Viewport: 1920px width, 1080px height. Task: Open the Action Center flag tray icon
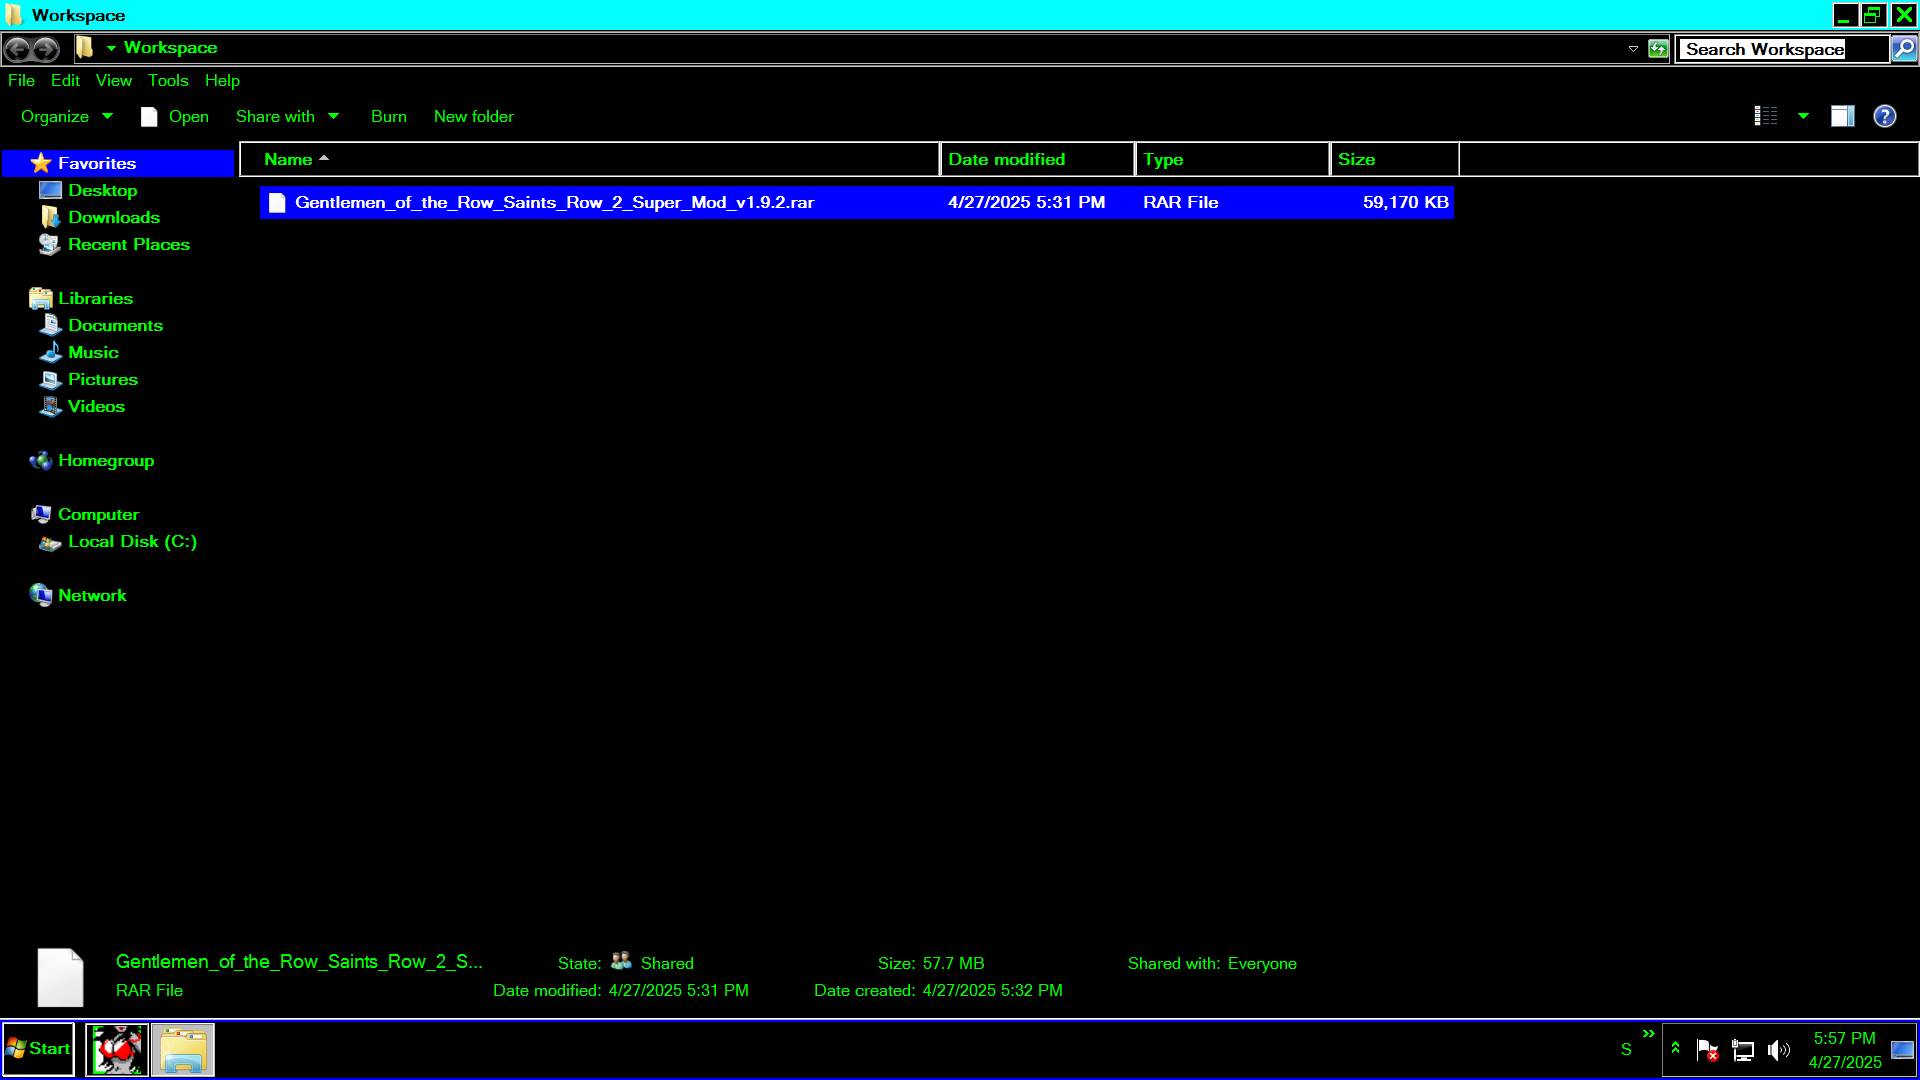[x=1707, y=1050]
